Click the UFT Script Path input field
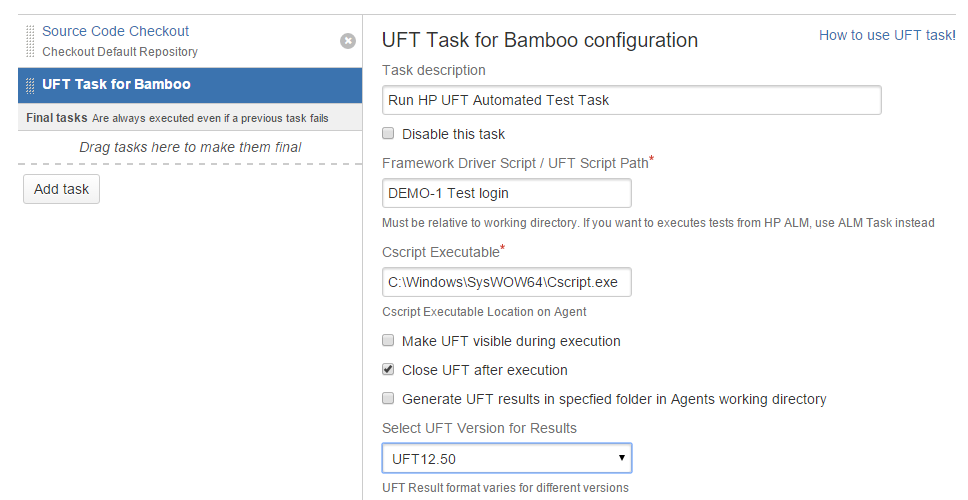 pos(506,193)
